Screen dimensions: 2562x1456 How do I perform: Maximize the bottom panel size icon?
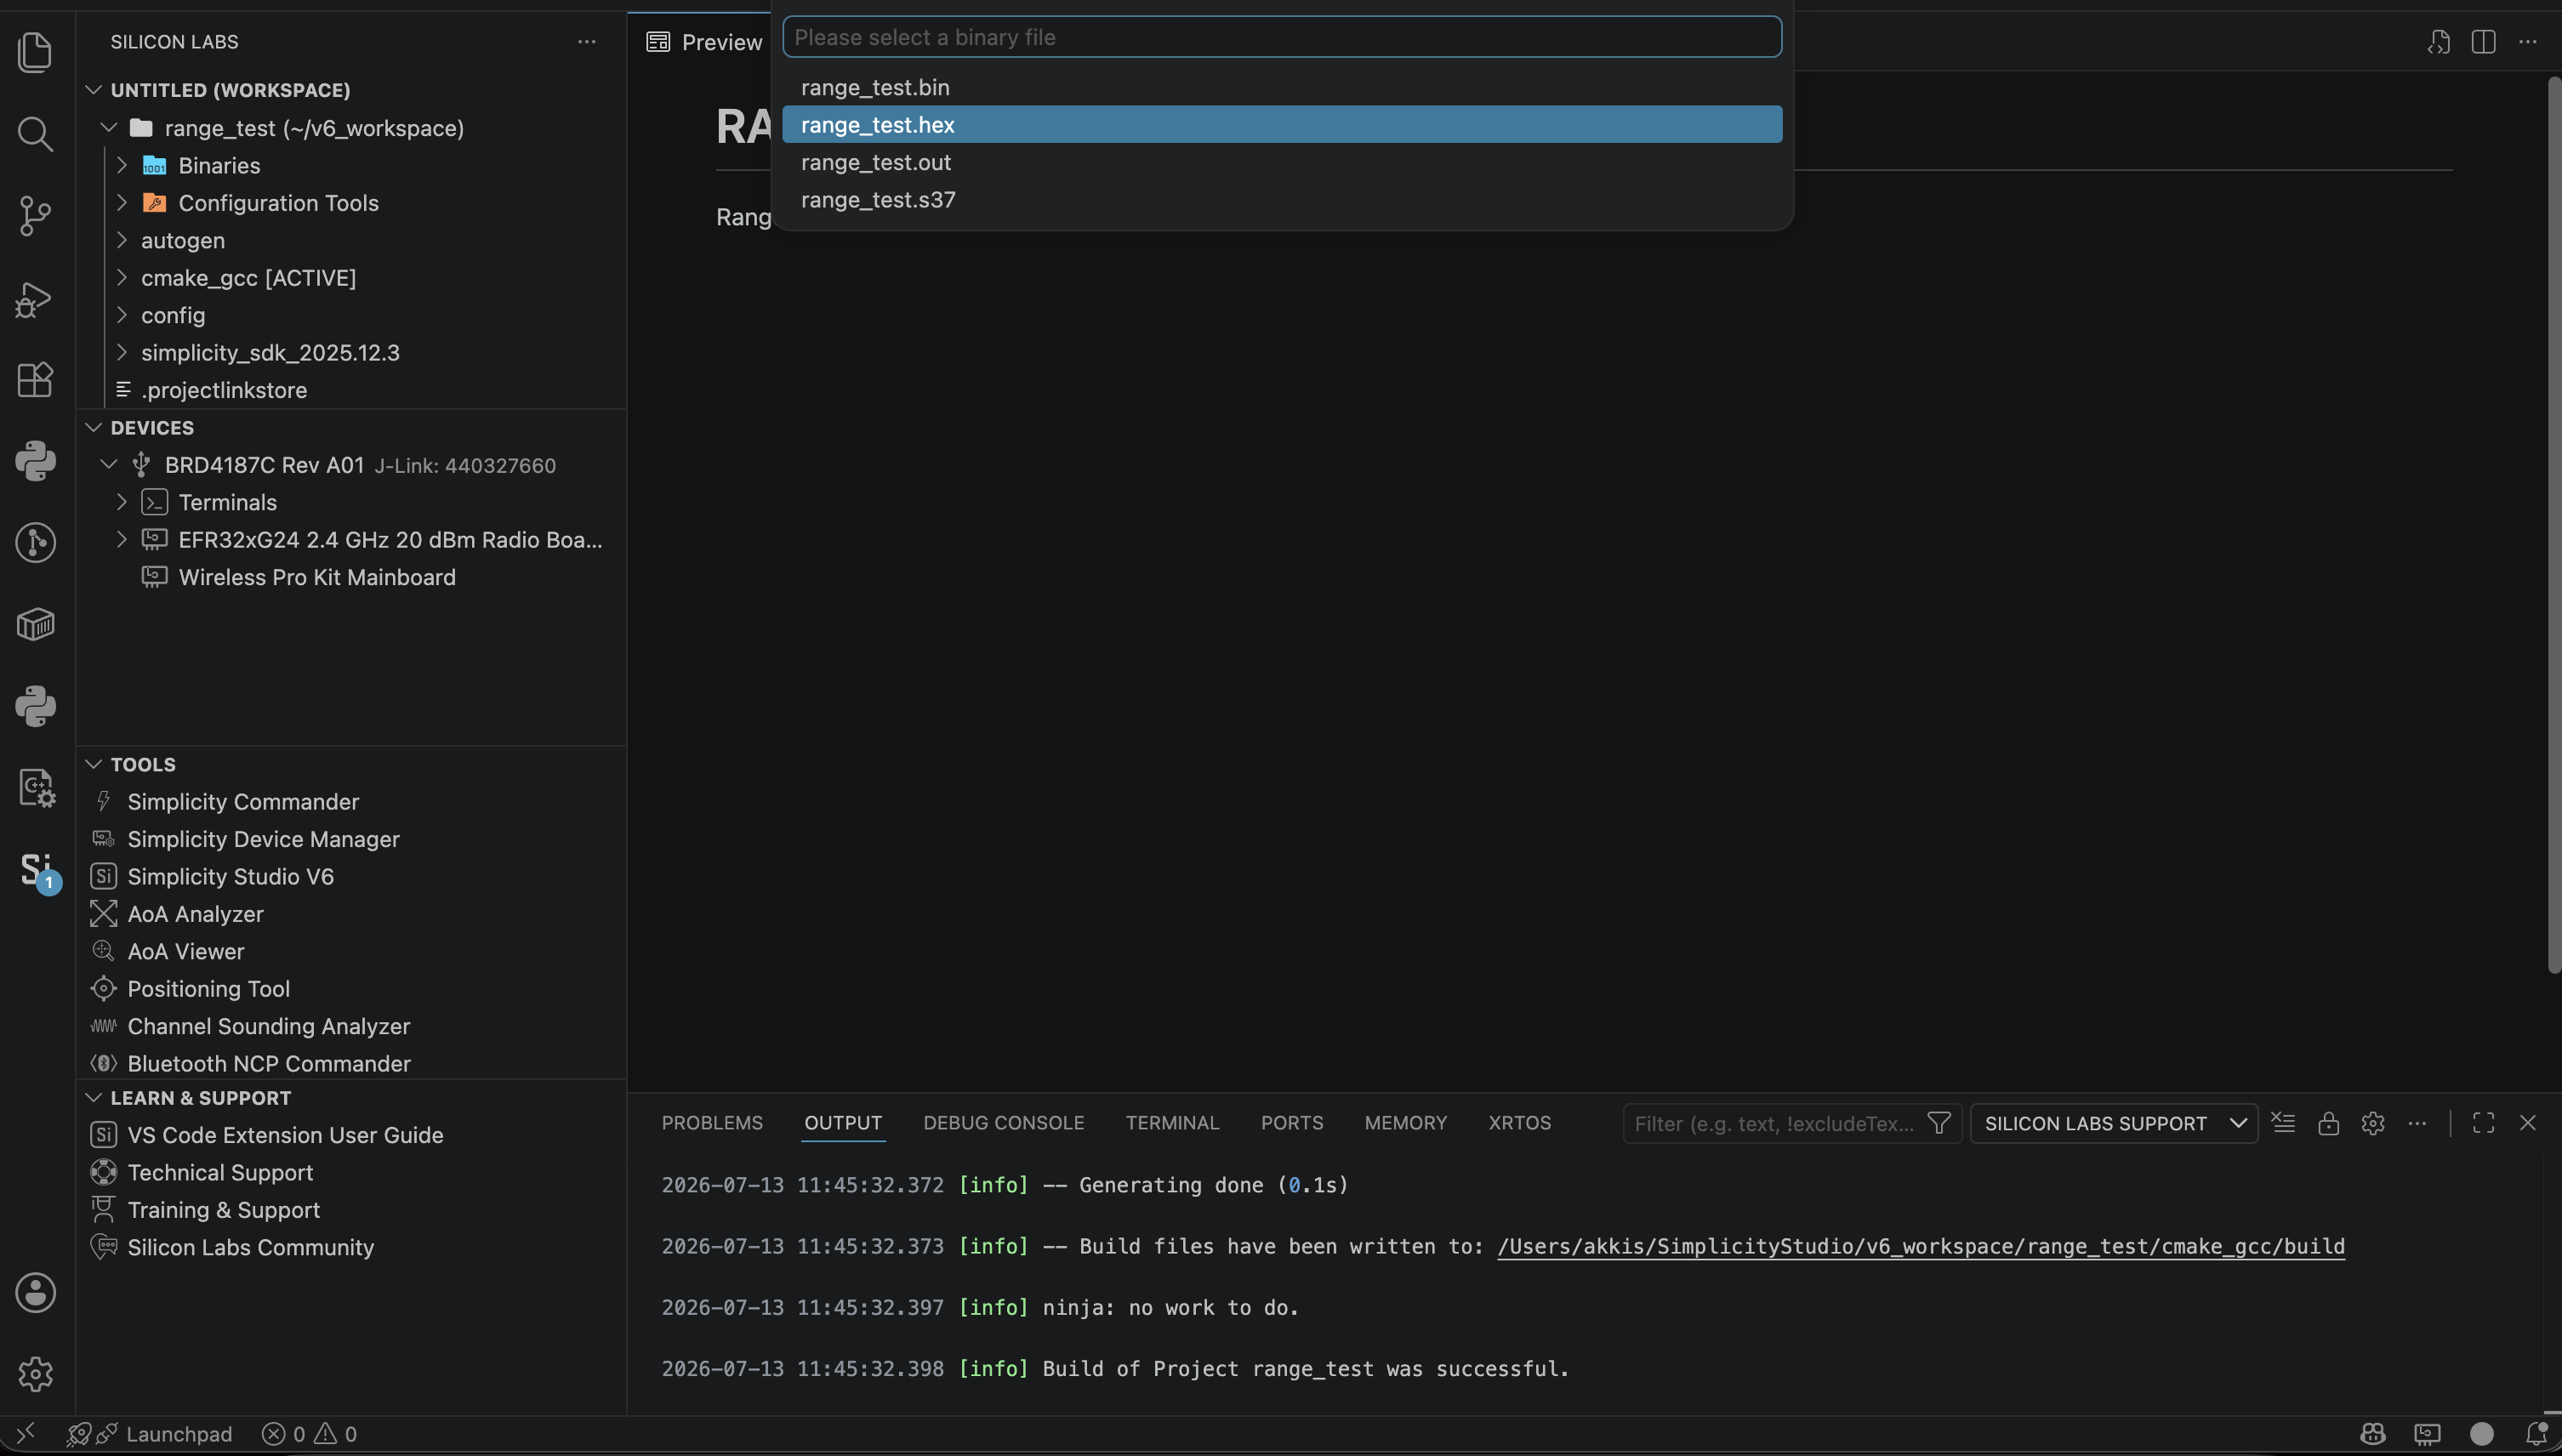2483,1123
